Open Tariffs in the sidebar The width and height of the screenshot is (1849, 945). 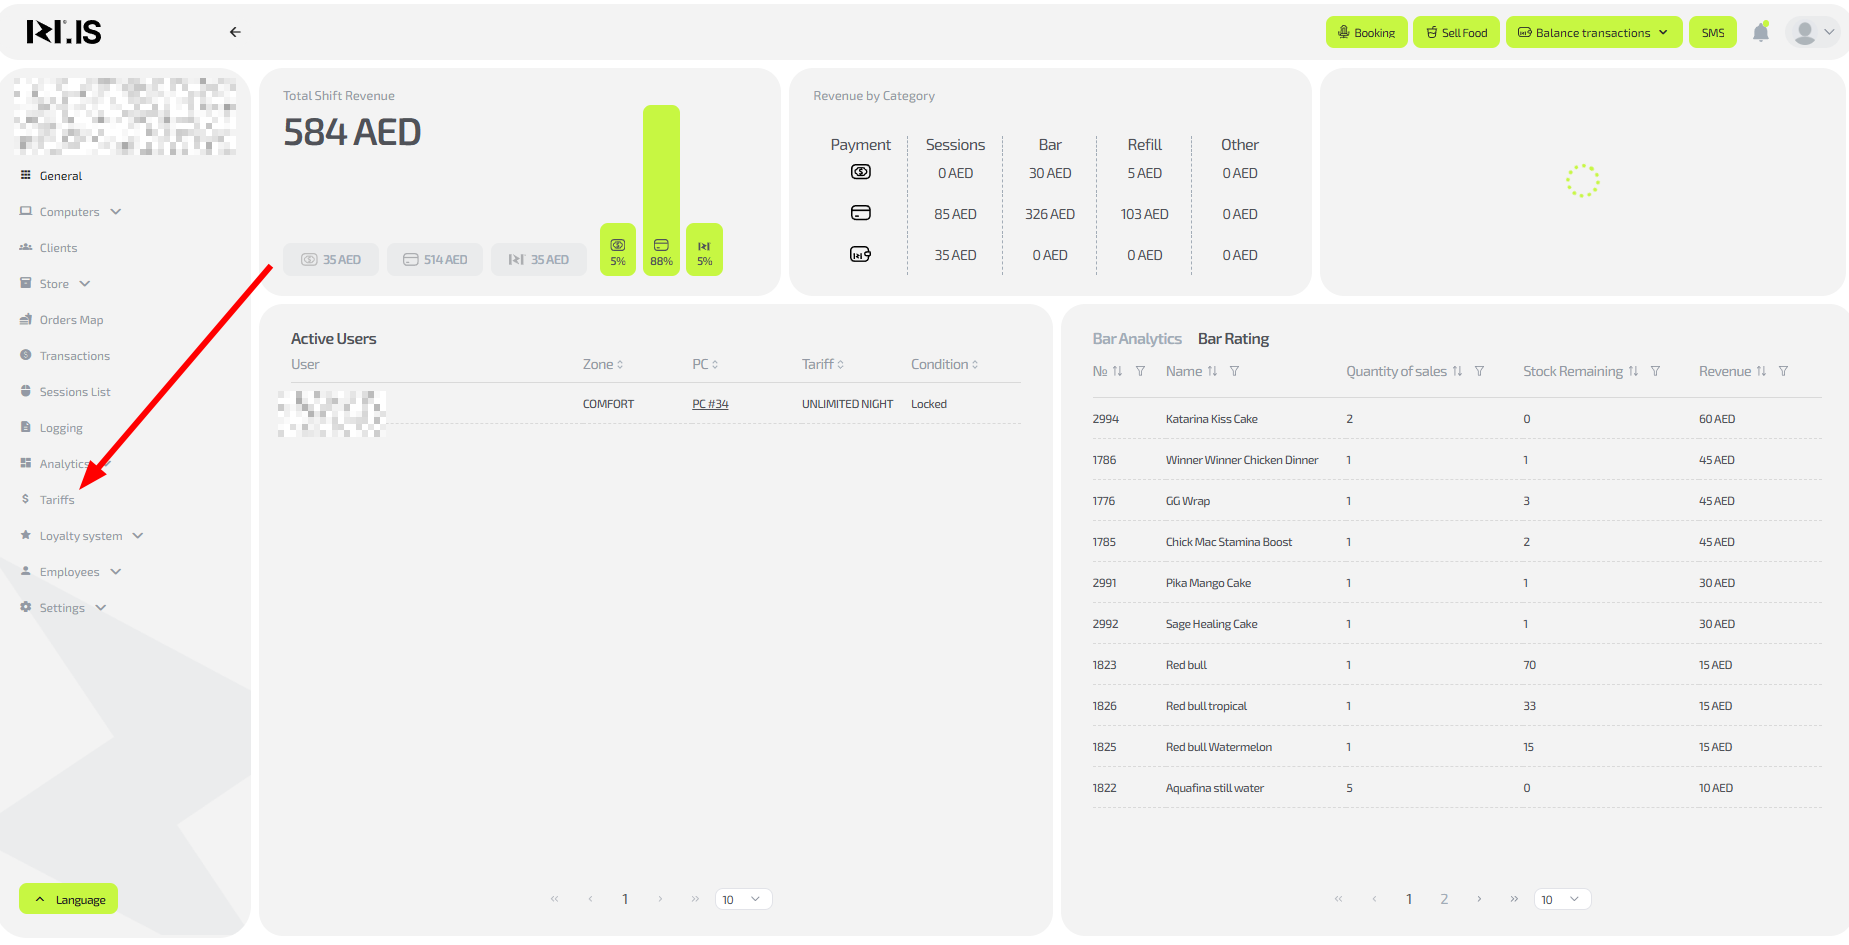57,500
